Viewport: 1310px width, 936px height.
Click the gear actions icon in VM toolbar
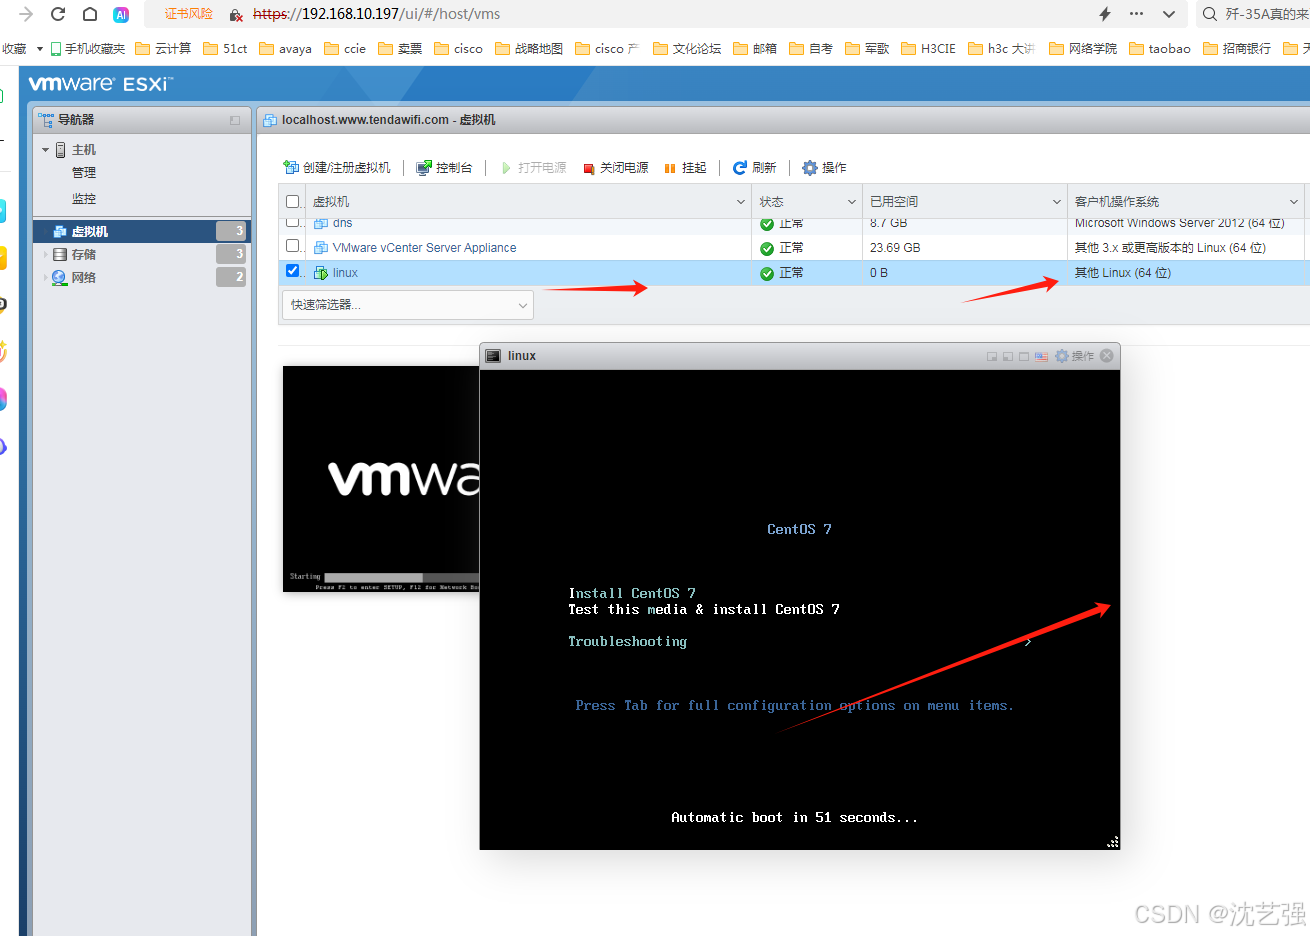pyautogui.click(x=810, y=167)
